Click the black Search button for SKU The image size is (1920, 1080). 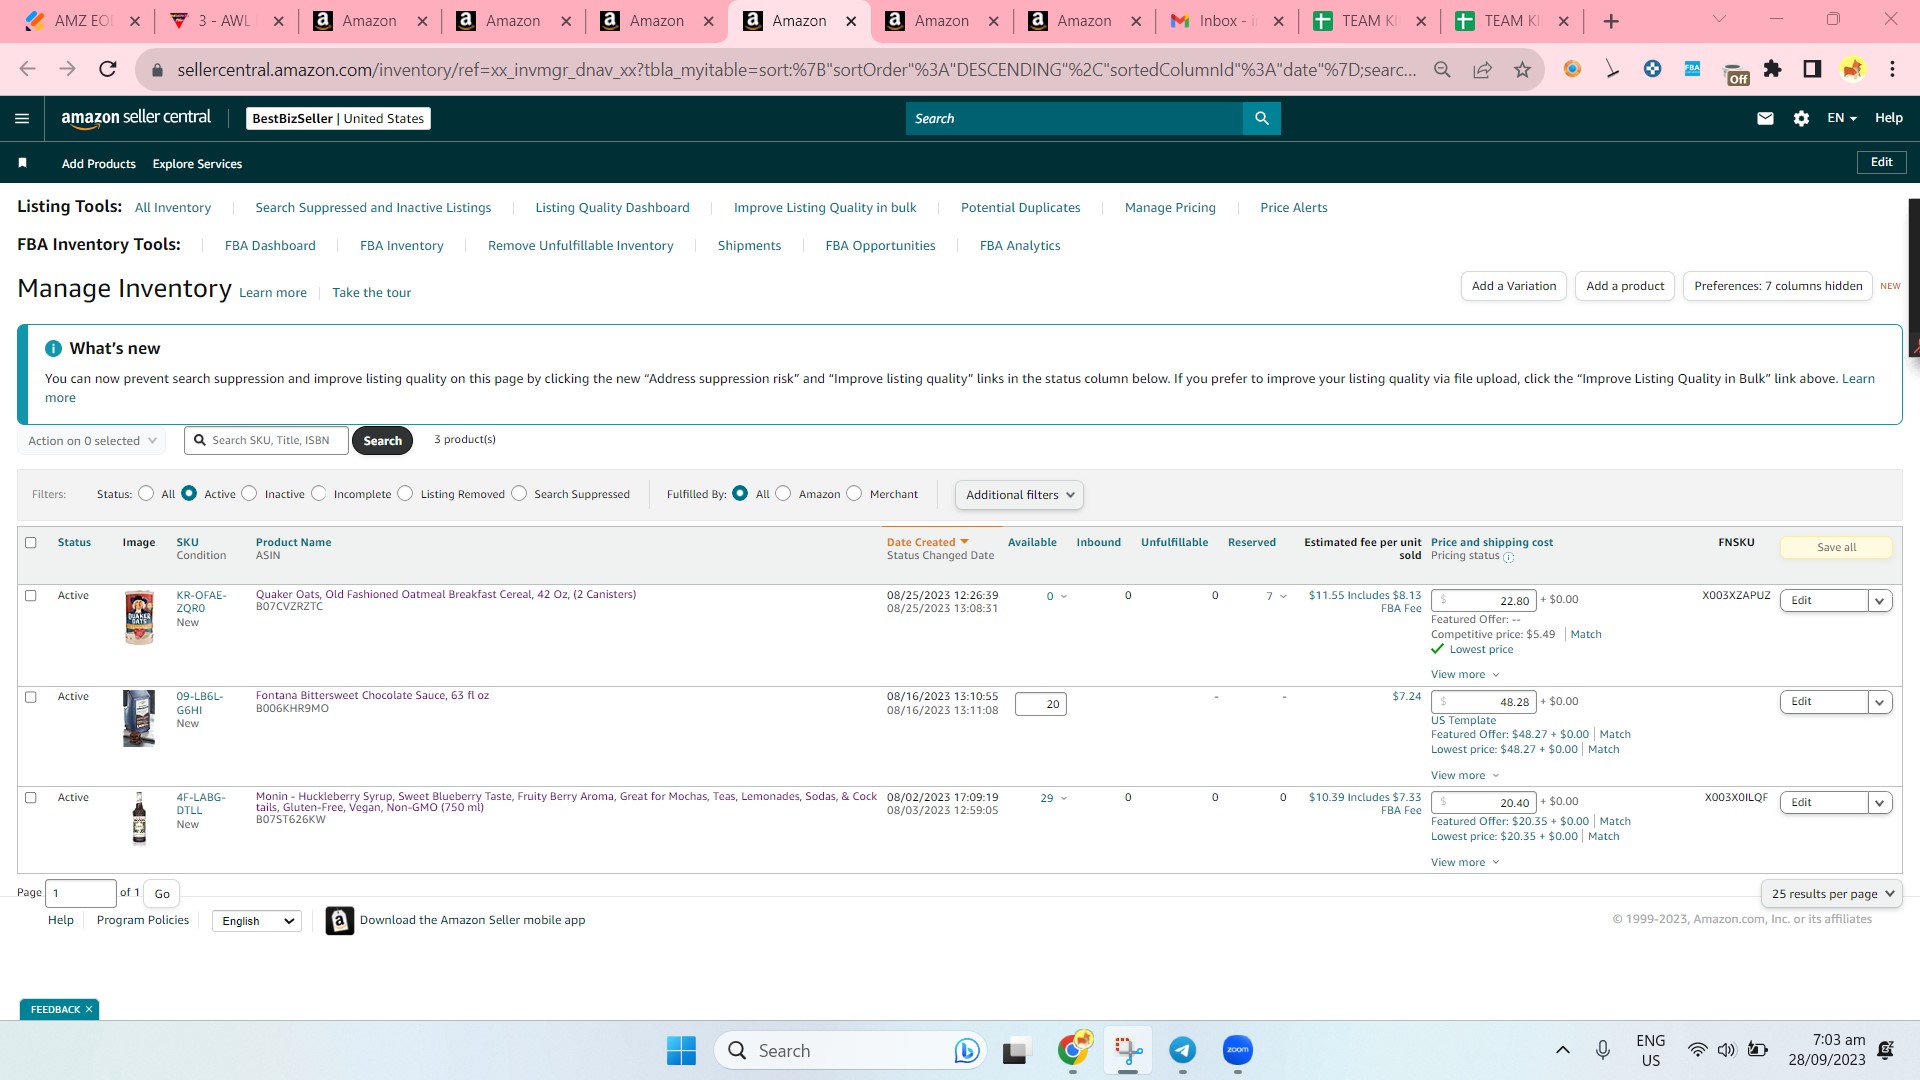[x=382, y=441]
